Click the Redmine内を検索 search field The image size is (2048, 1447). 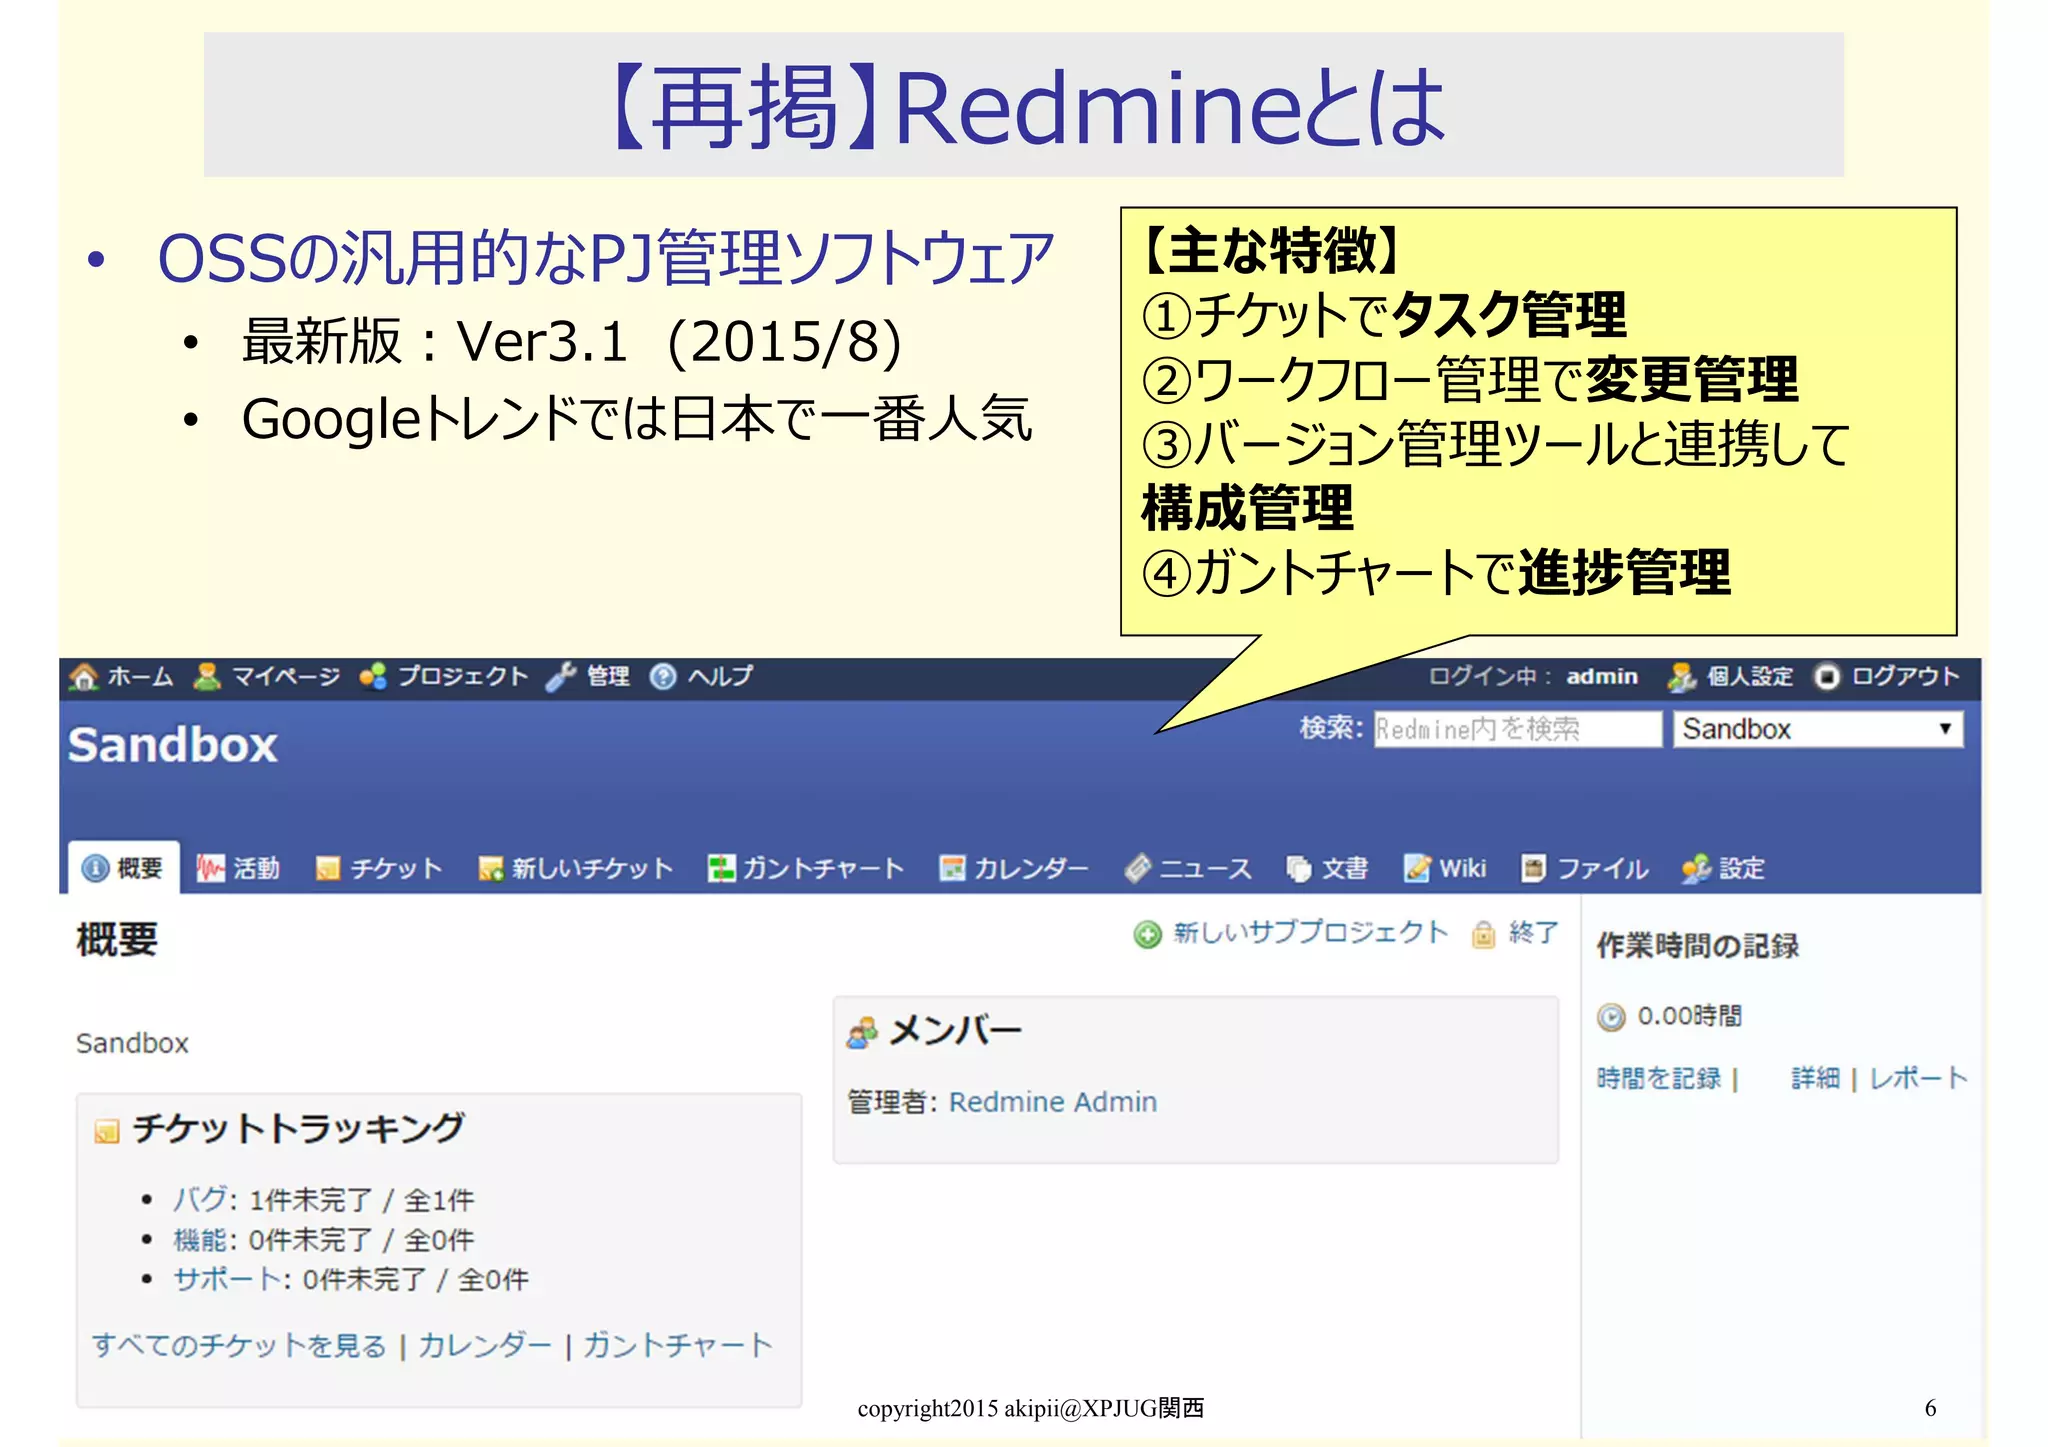click(1518, 729)
